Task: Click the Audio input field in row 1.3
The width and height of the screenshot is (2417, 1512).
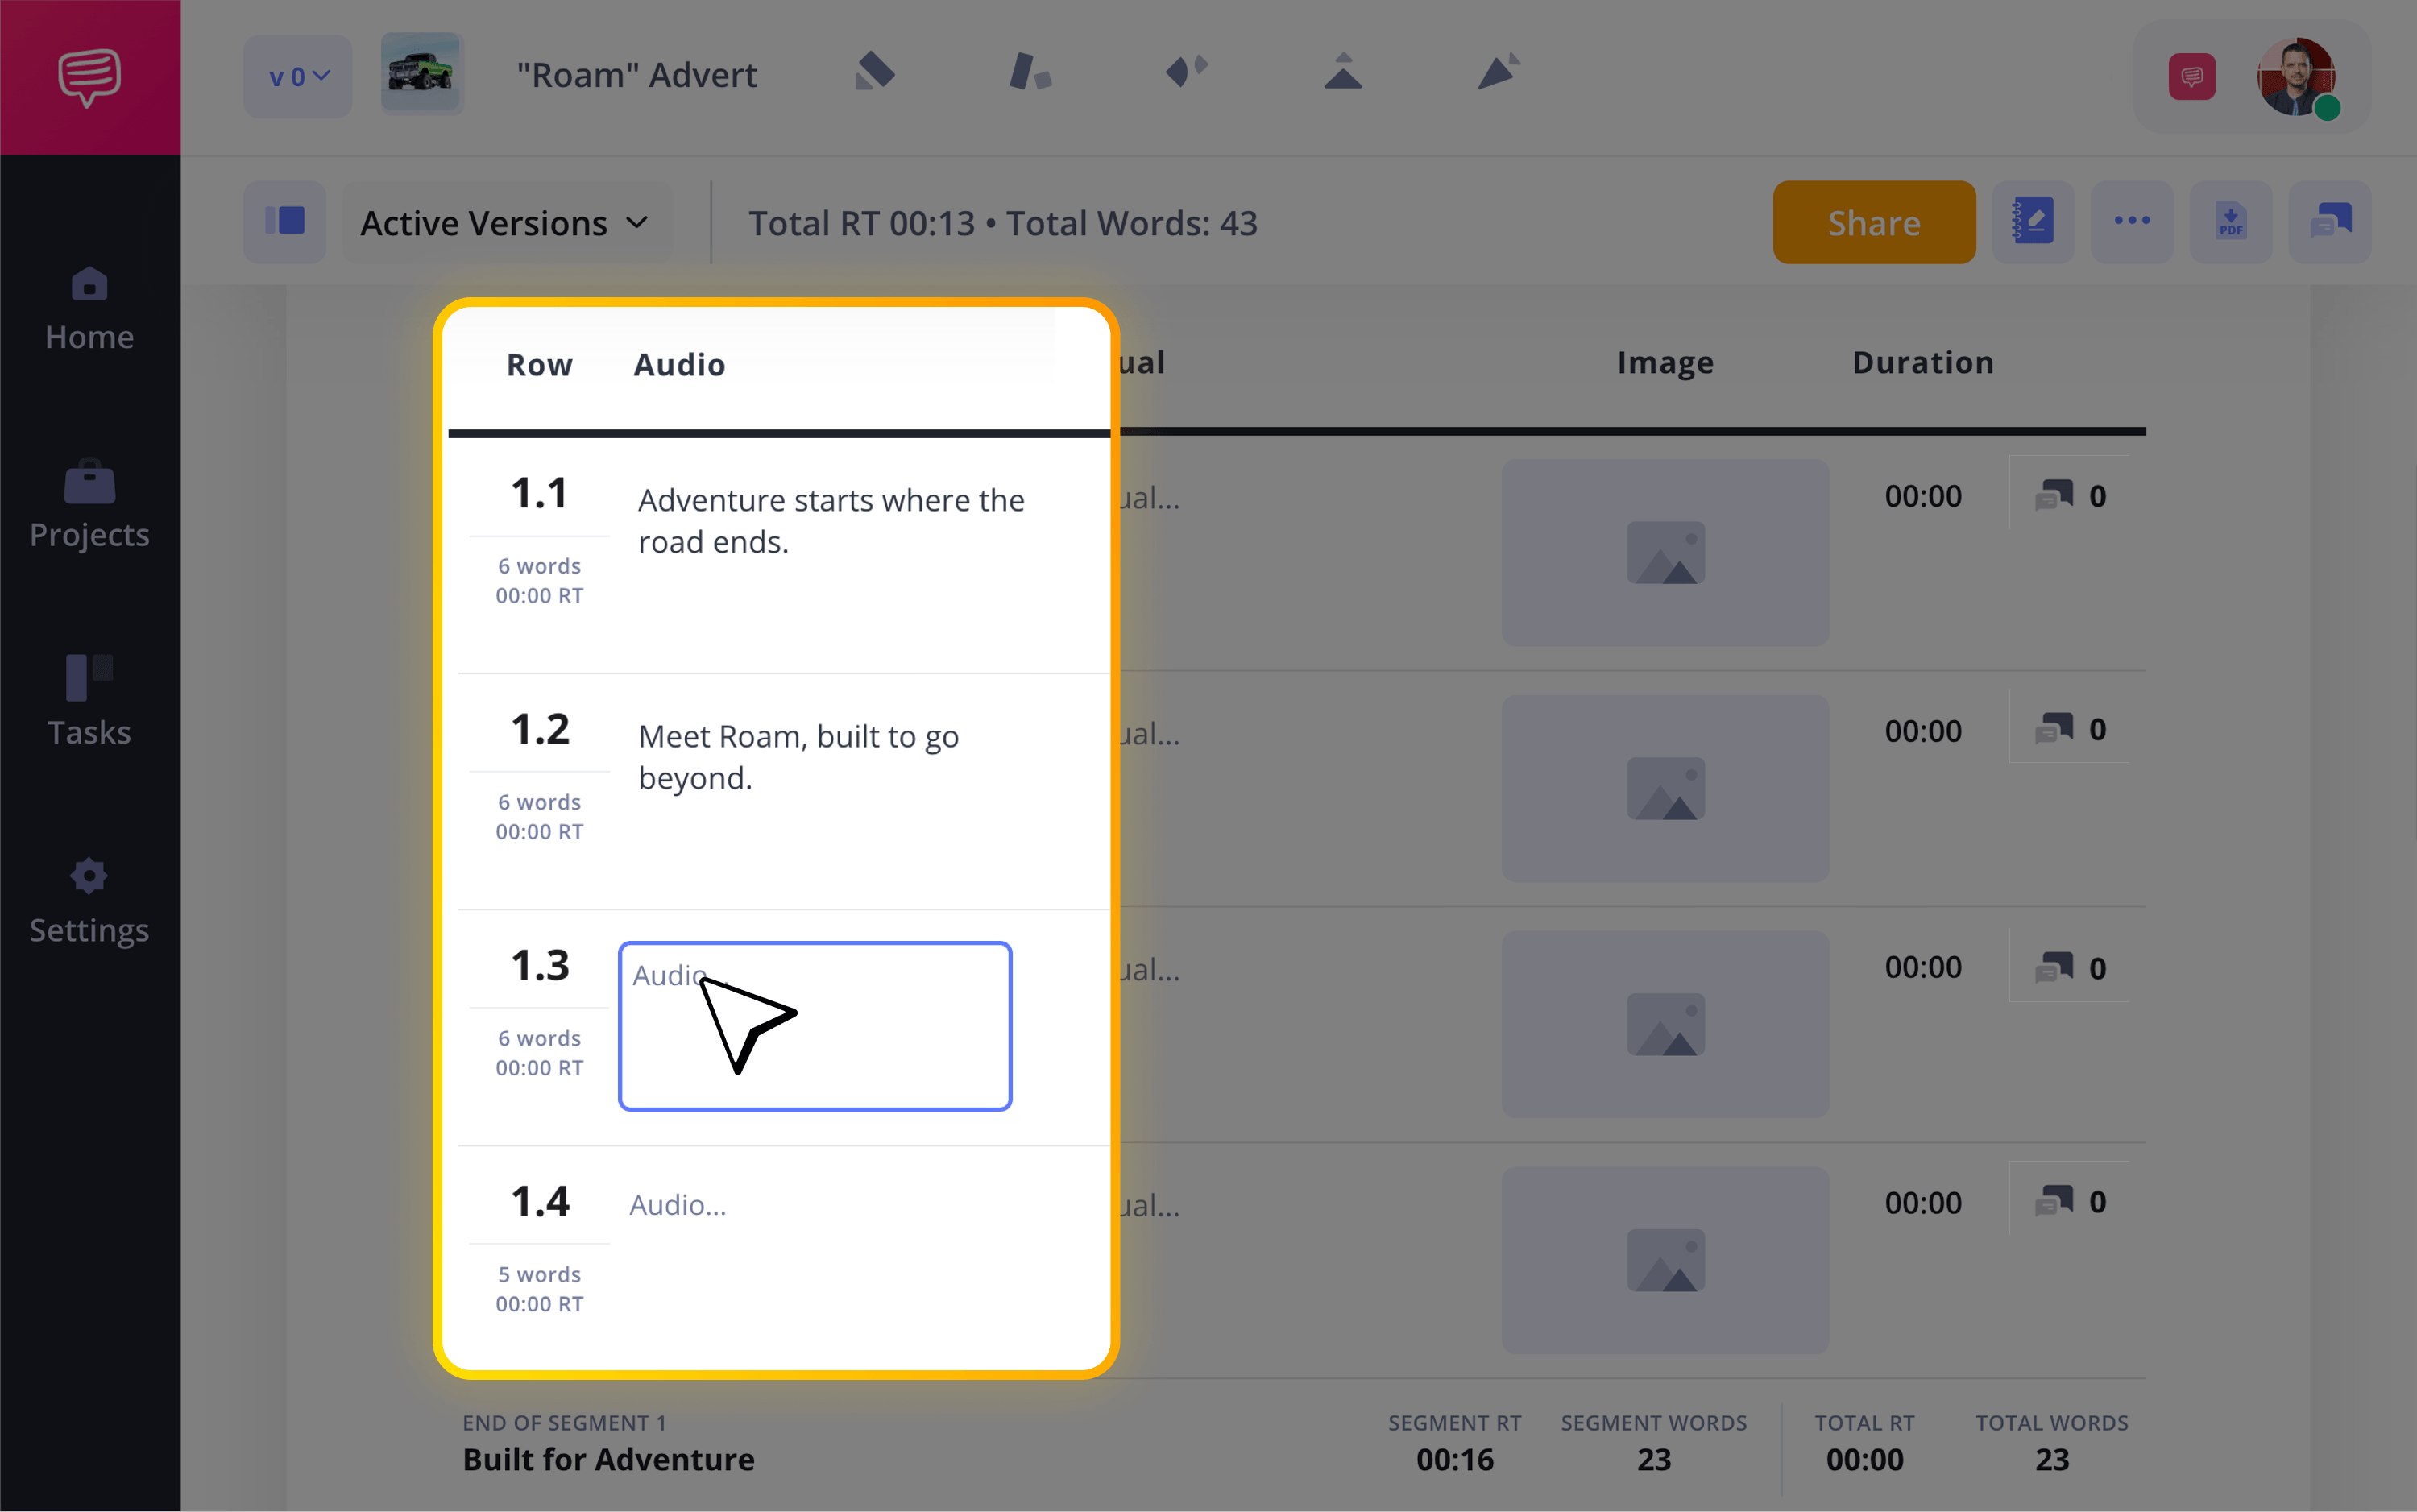Action: [x=815, y=1025]
